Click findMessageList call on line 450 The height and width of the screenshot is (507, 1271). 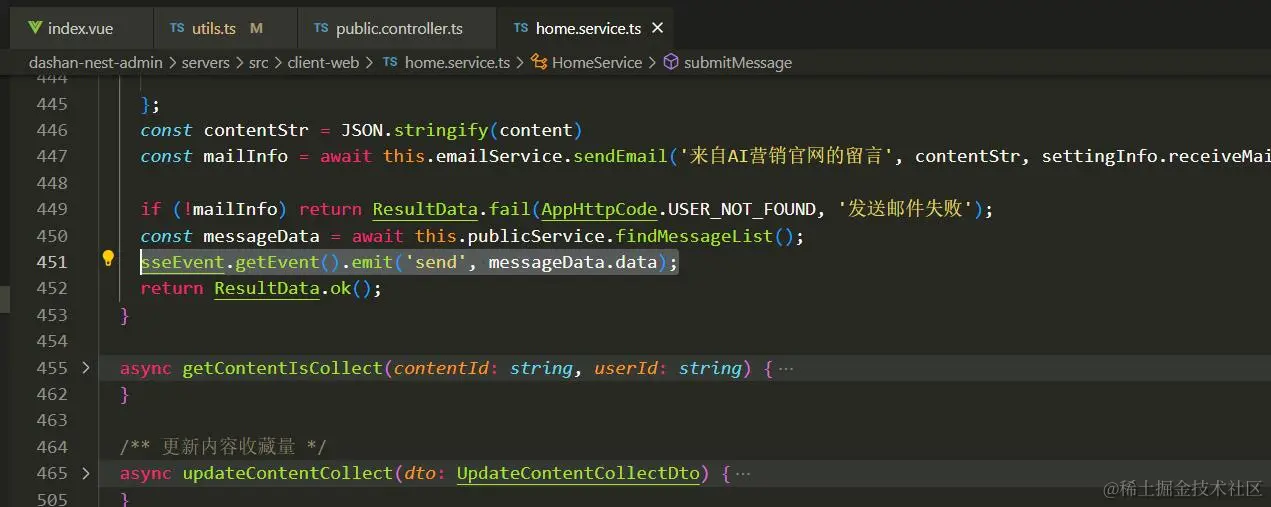(x=695, y=236)
